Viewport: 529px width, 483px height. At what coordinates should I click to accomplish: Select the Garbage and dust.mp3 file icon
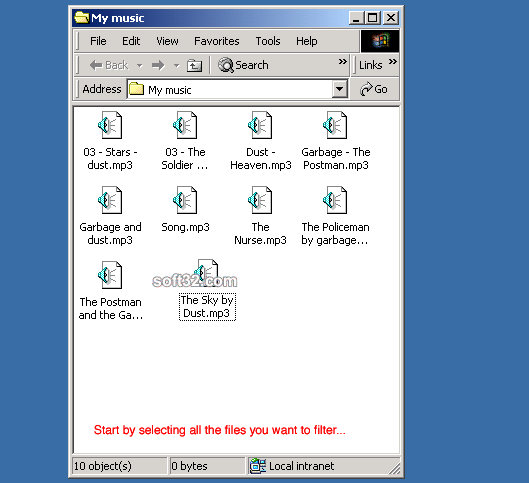110,200
